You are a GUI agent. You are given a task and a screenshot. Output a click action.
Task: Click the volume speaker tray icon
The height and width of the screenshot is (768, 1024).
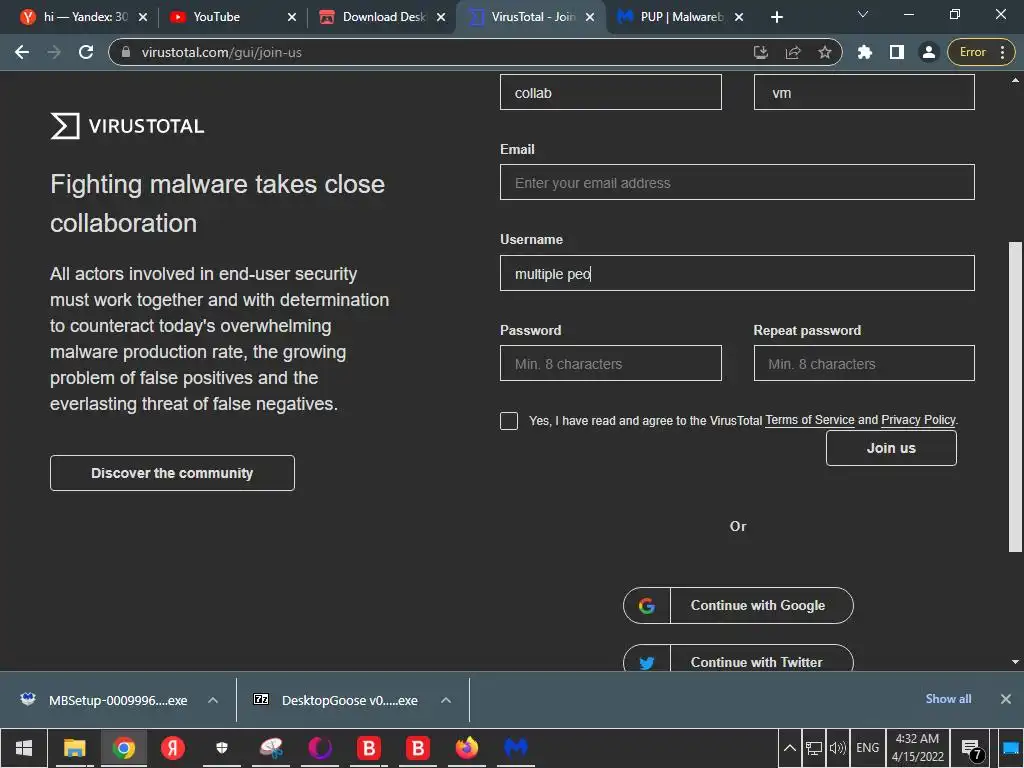point(837,748)
